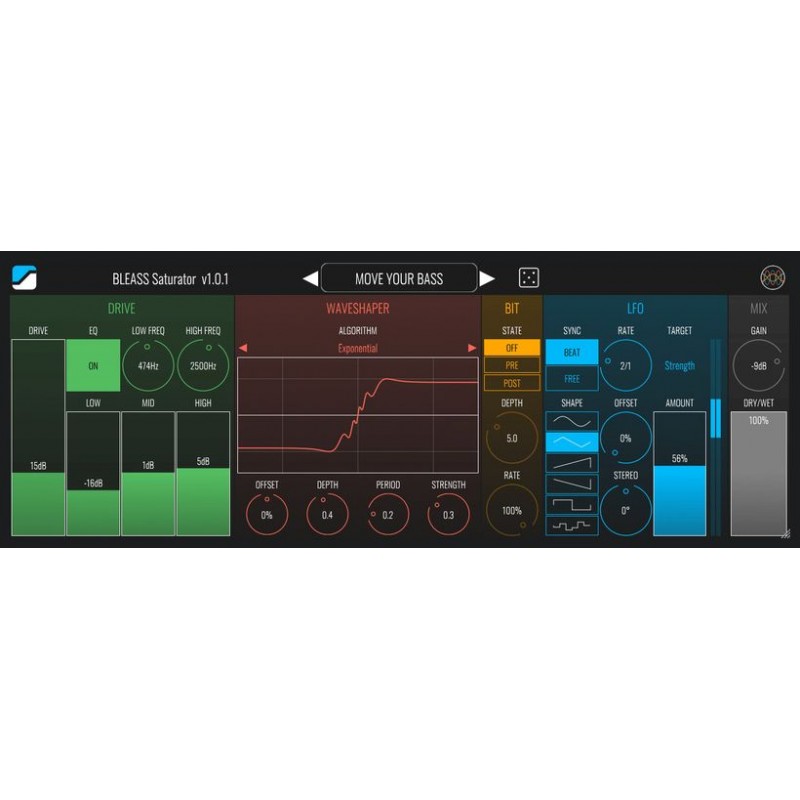Open the colorful logo icon top right
This screenshot has height=800, width=800.
(770, 278)
